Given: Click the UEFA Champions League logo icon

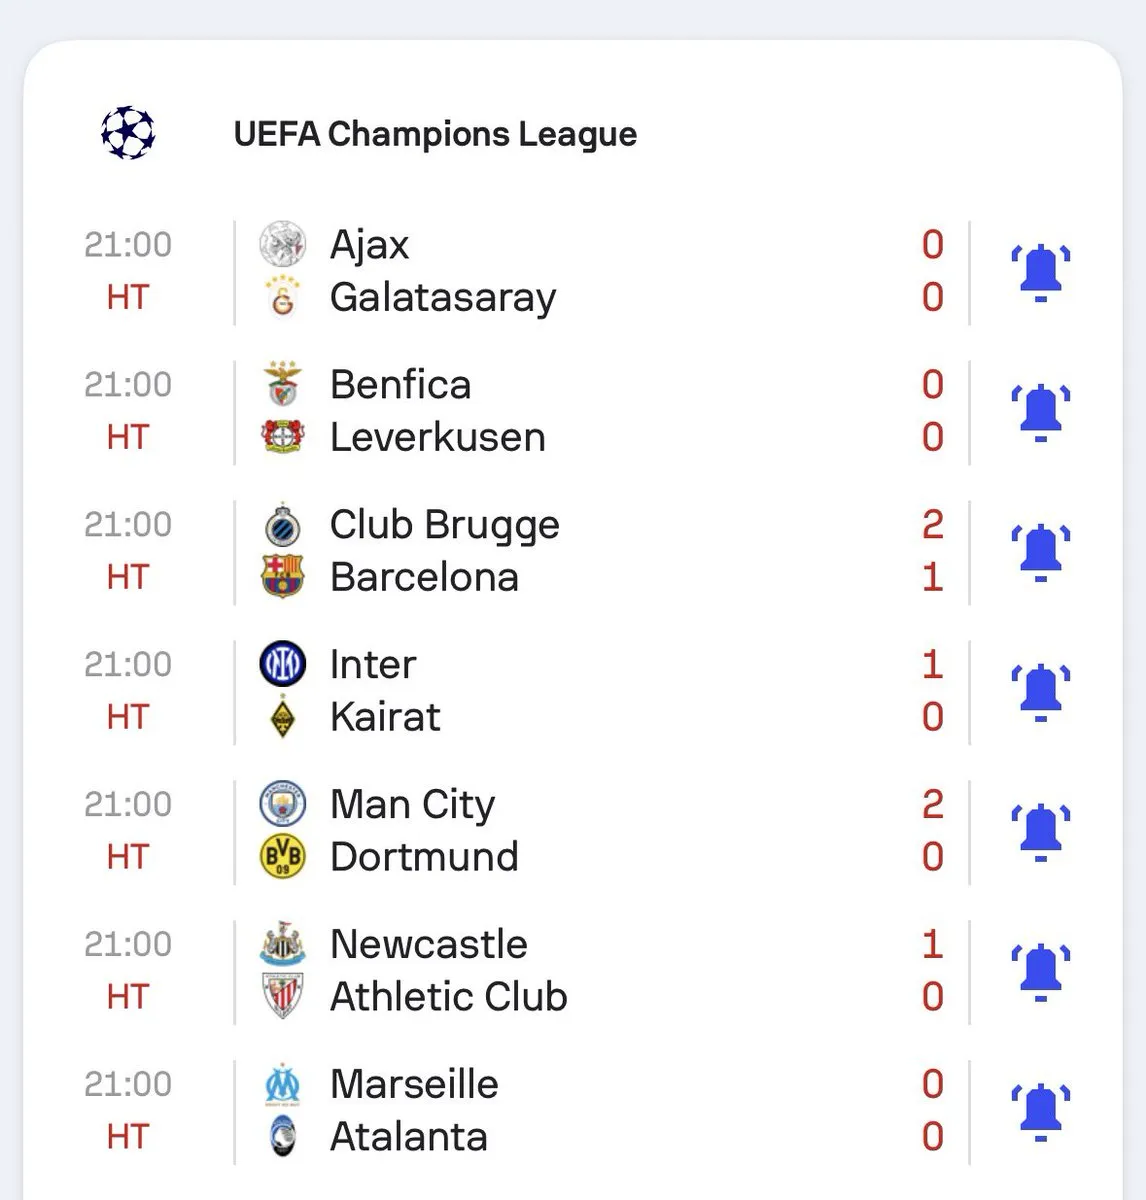Looking at the screenshot, I should [x=128, y=133].
